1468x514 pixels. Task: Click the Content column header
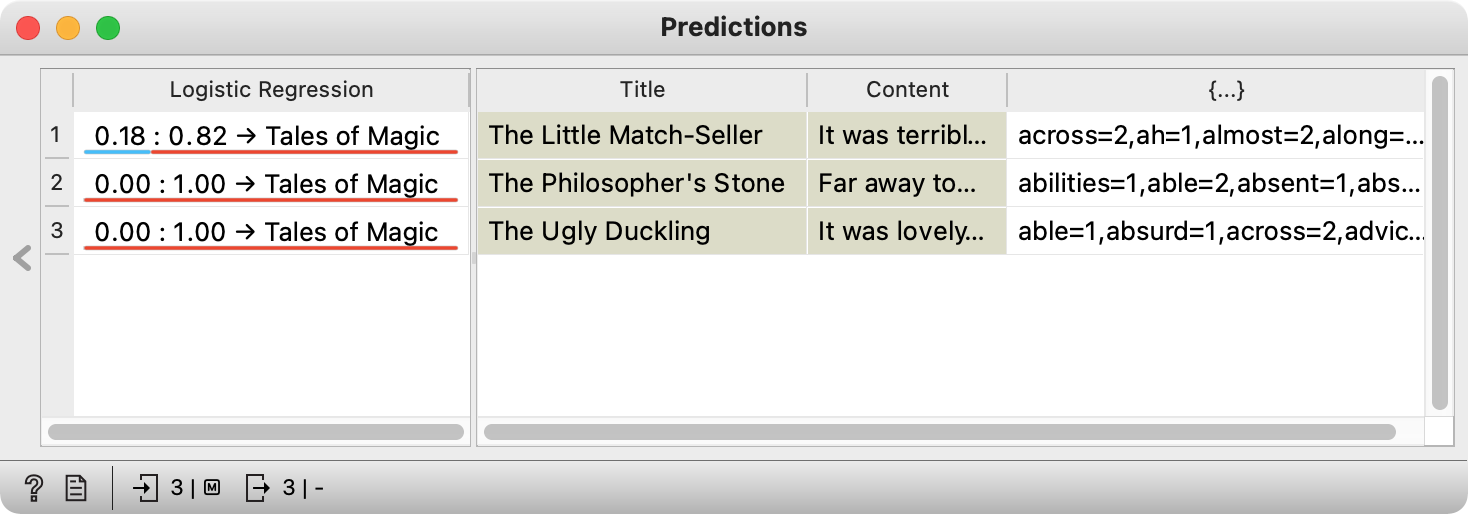(x=907, y=89)
